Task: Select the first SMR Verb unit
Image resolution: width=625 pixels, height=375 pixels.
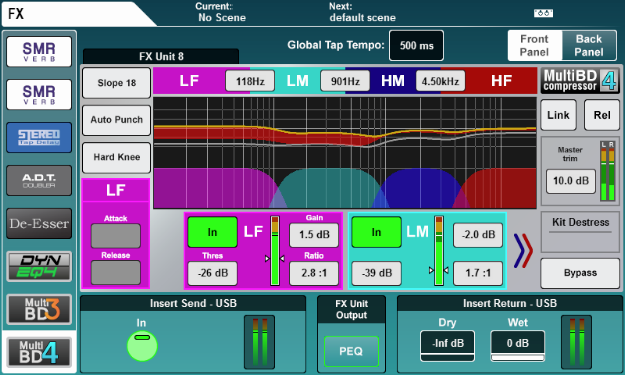Action: pos(39,52)
